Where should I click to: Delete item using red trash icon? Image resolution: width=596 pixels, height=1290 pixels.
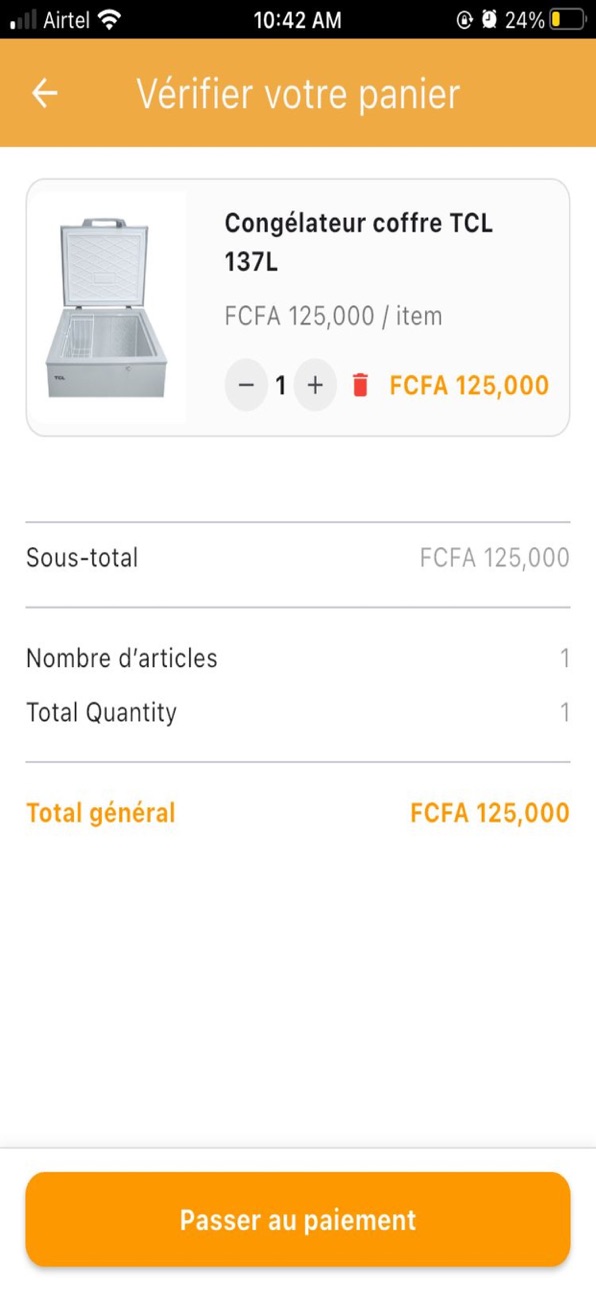tap(361, 385)
